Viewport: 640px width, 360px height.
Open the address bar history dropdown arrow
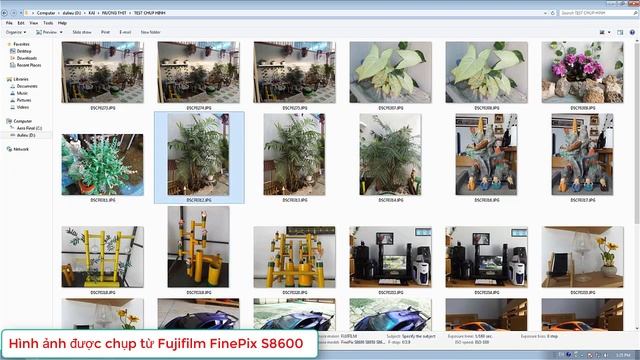point(545,13)
